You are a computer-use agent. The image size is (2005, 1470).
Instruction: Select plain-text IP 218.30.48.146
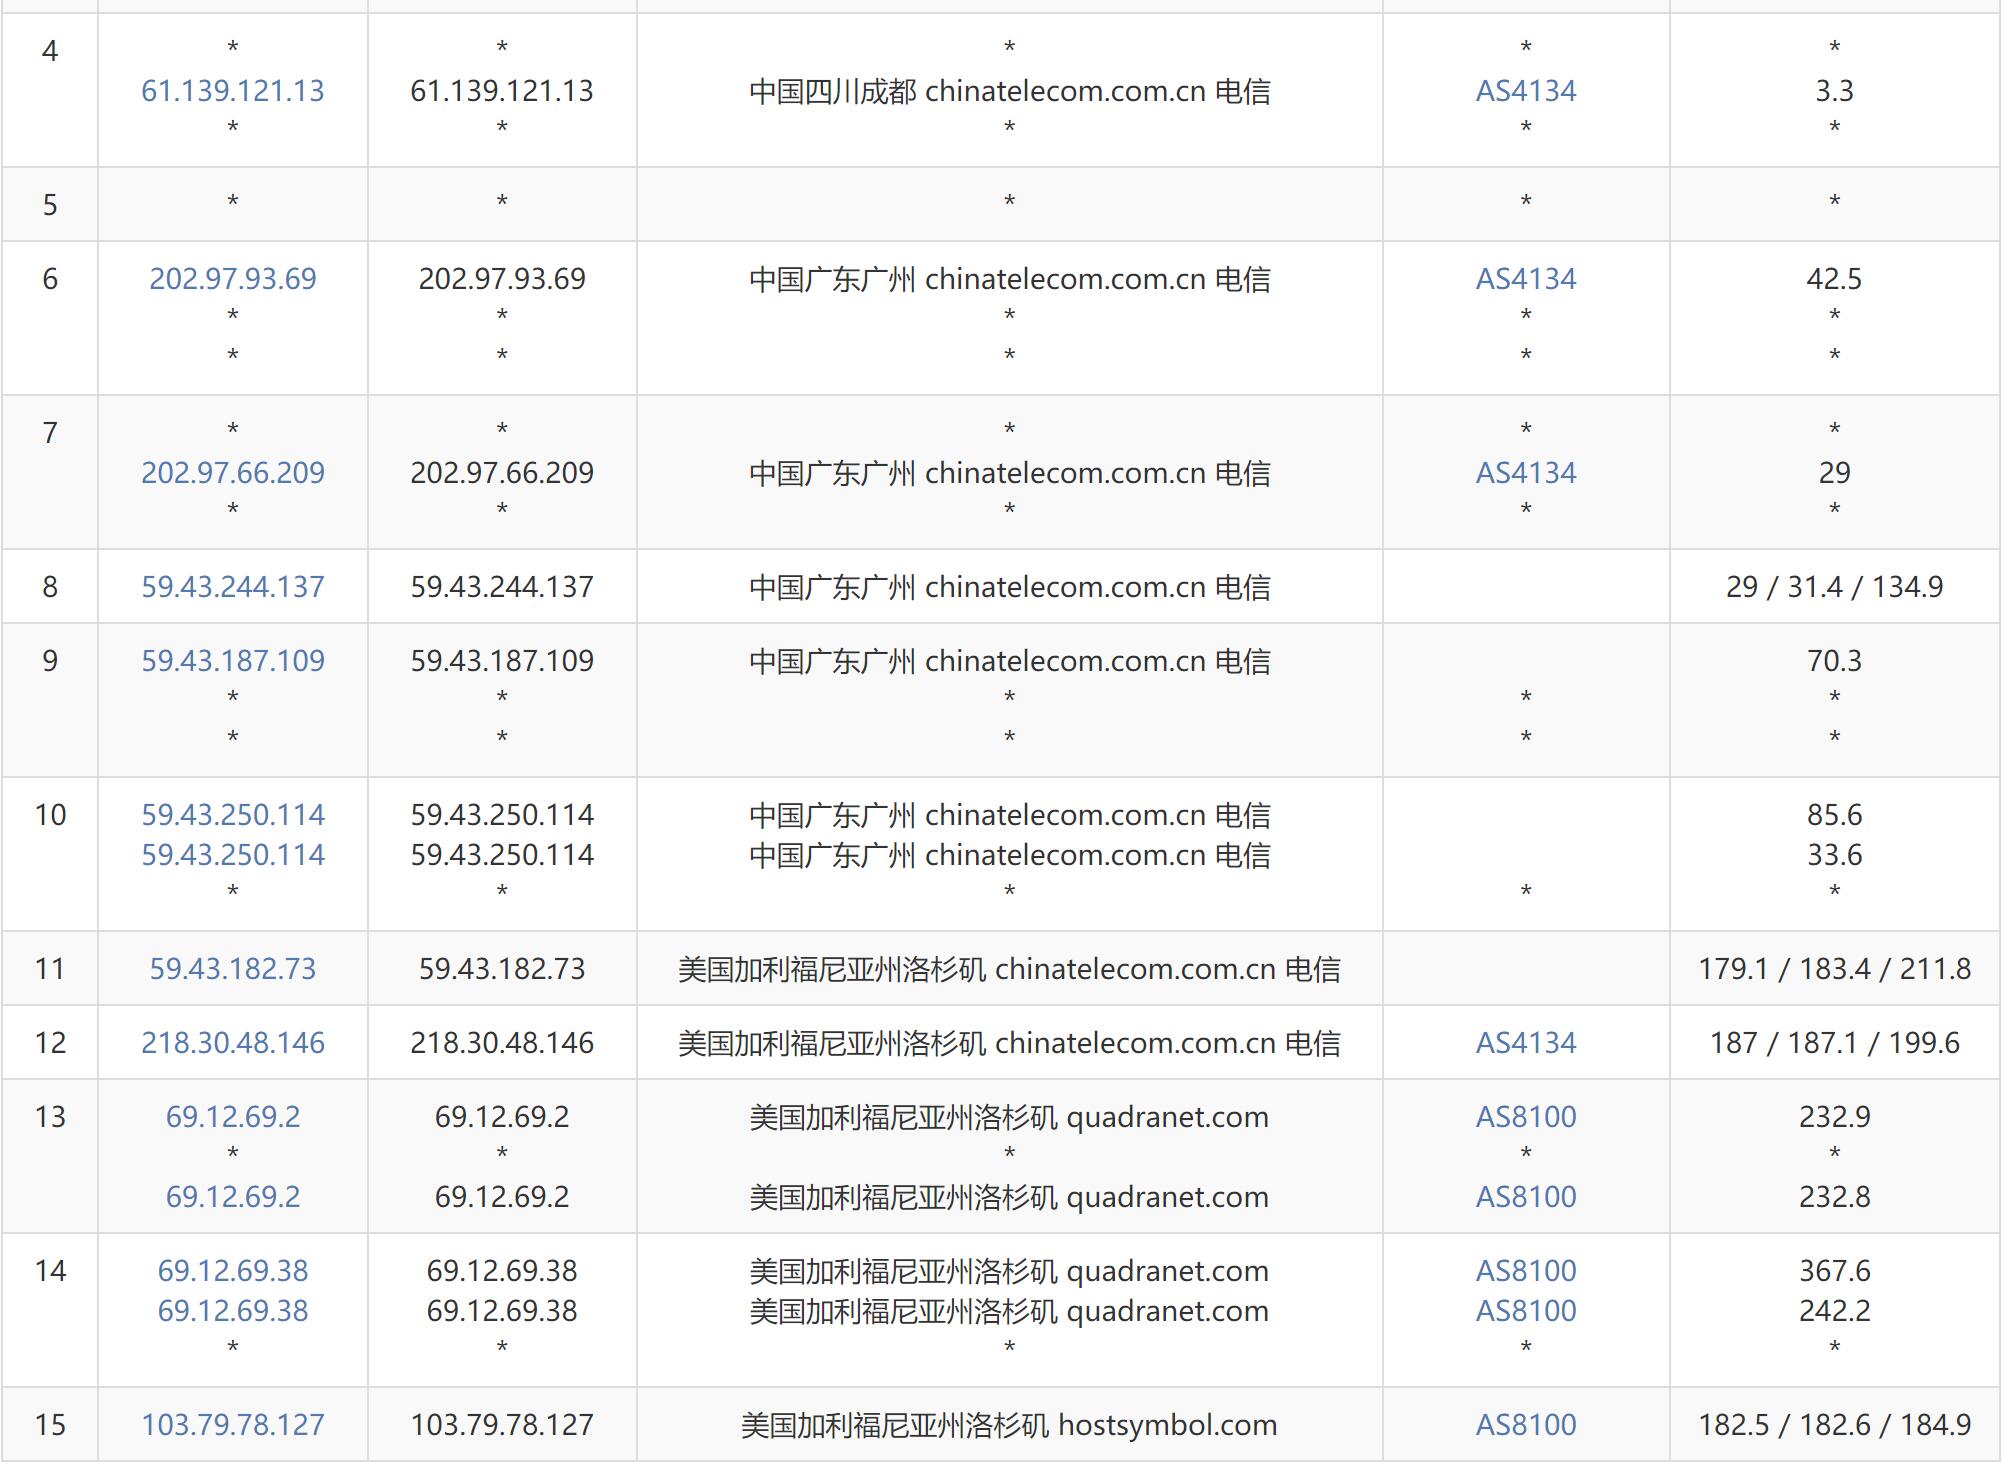pos(502,1043)
